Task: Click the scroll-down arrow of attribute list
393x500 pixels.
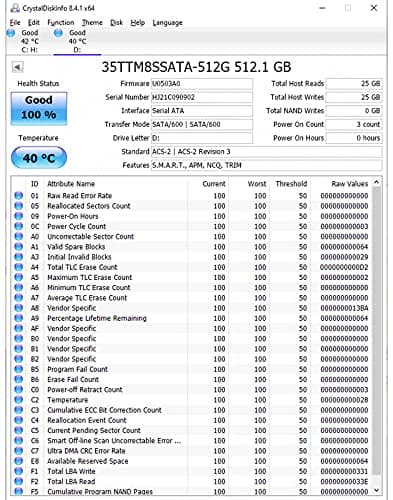Action: pos(376,490)
